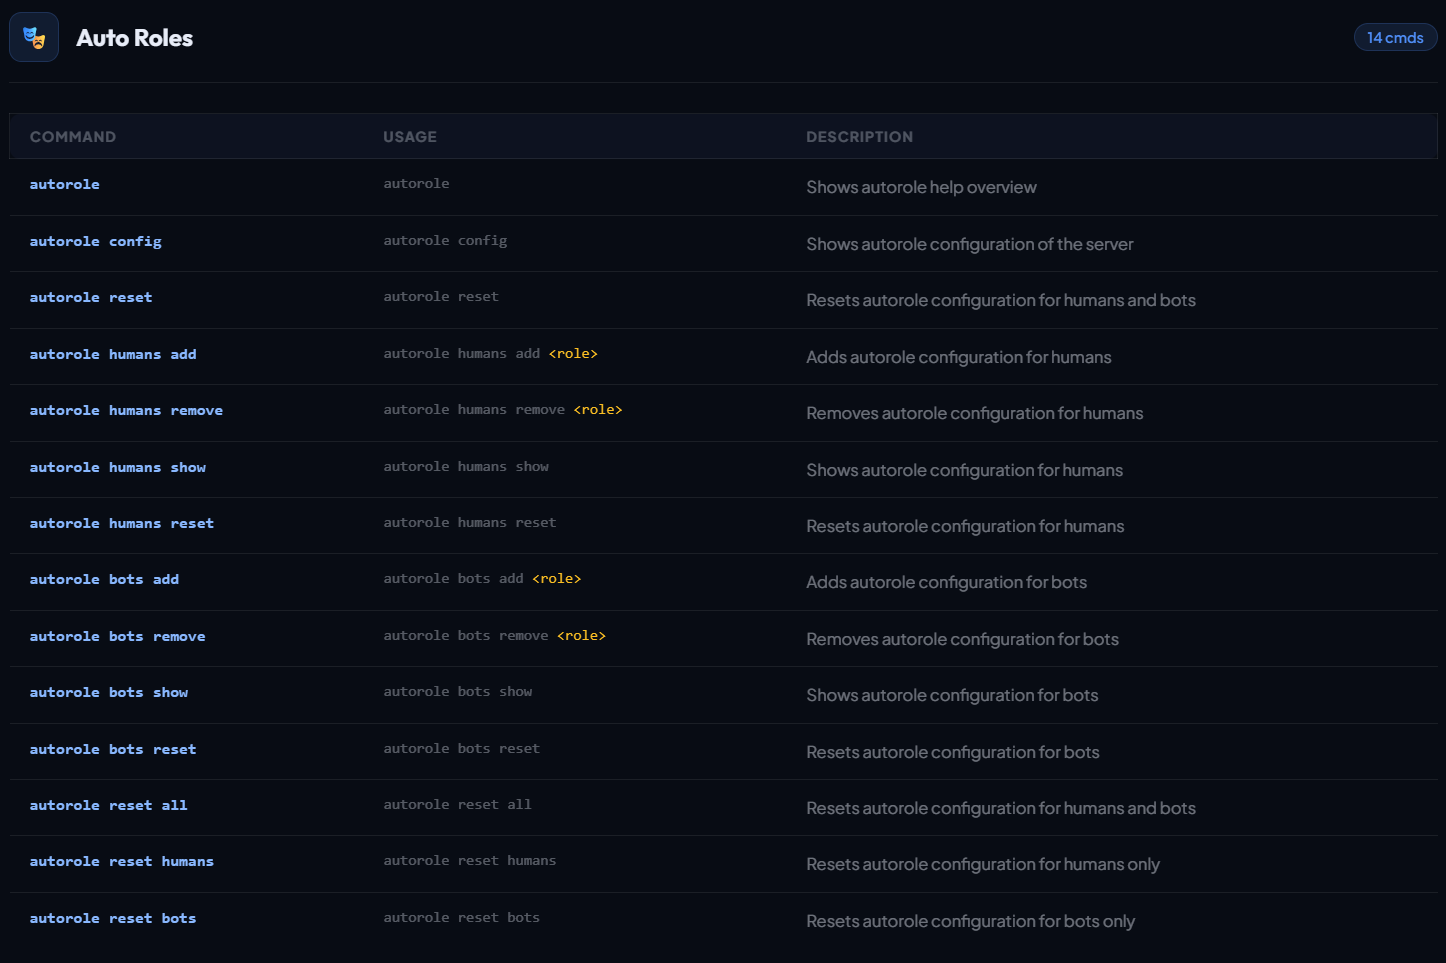
Task: Select the autorole reset bots command
Action: click(x=113, y=919)
